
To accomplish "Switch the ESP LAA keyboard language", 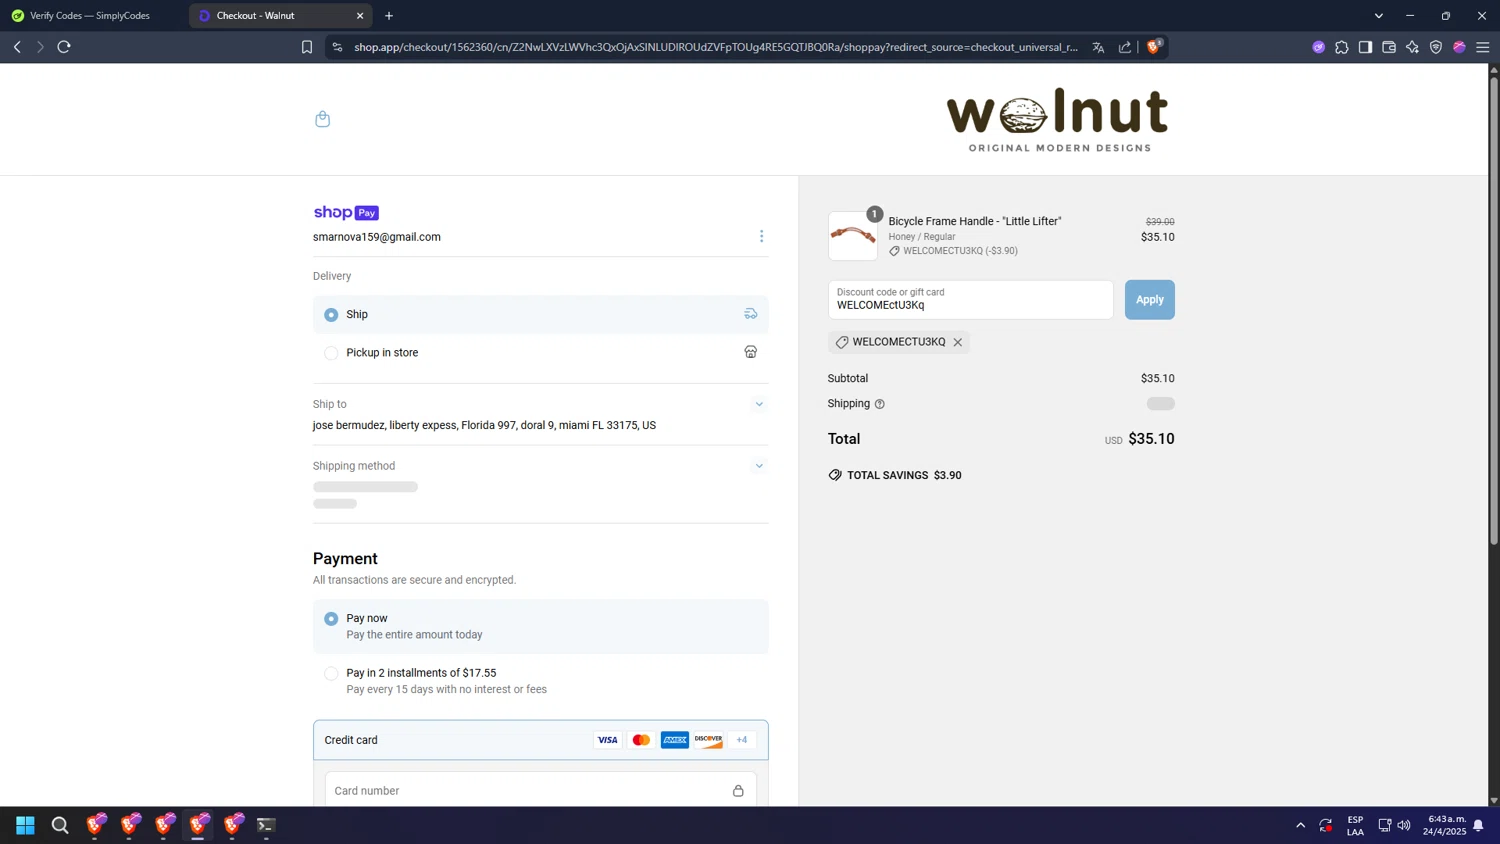I will pyautogui.click(x=1355, y=825).
